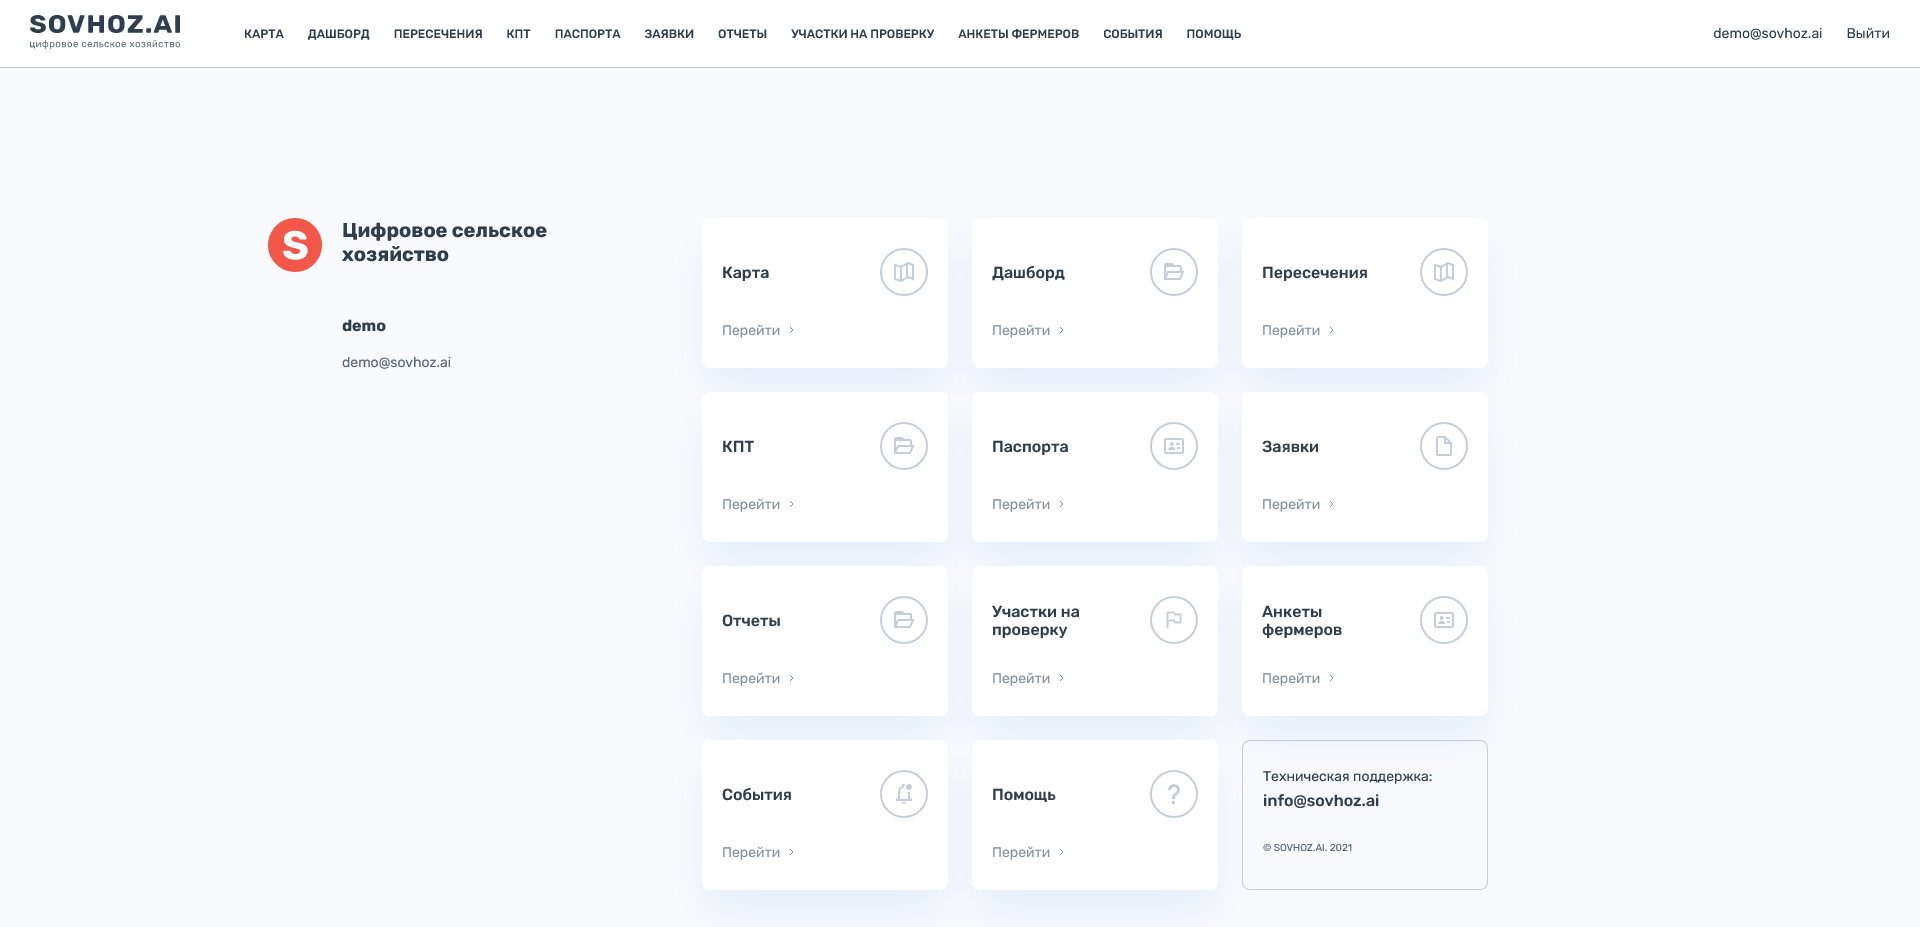Click the map icon on the Карта card

tap(903, 272)
